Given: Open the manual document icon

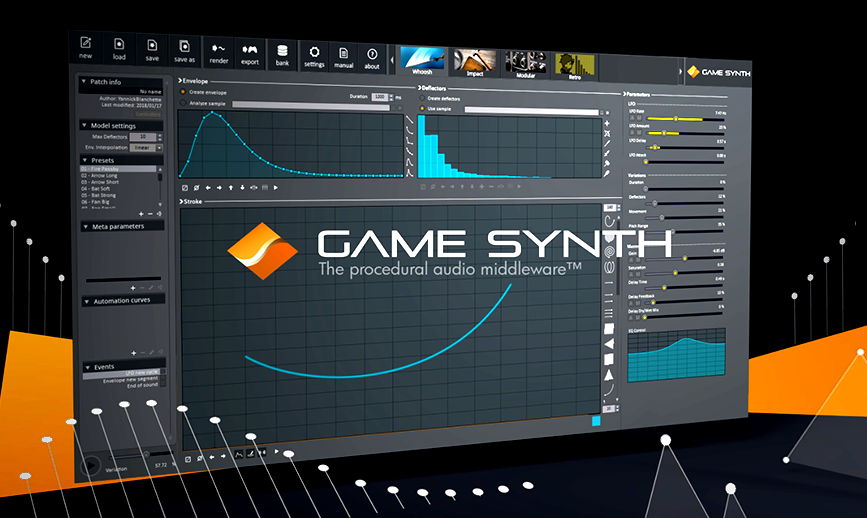Looking at the screenshot, I should pos(343,54).
